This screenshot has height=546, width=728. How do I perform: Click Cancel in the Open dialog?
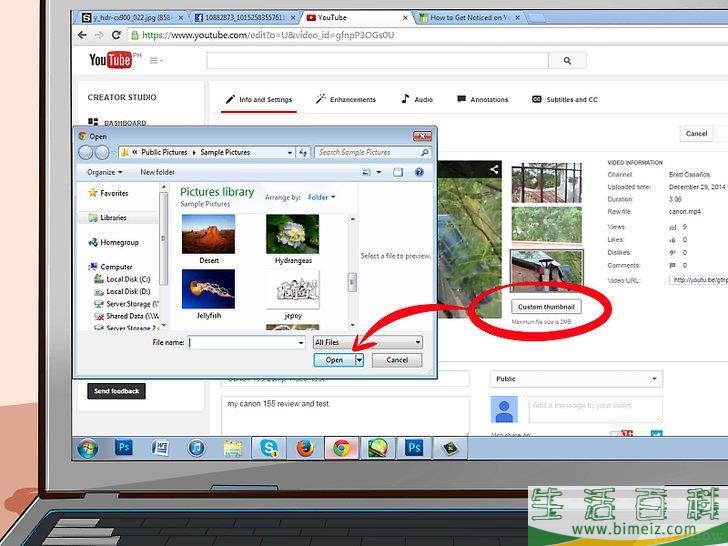pos(397,360)
